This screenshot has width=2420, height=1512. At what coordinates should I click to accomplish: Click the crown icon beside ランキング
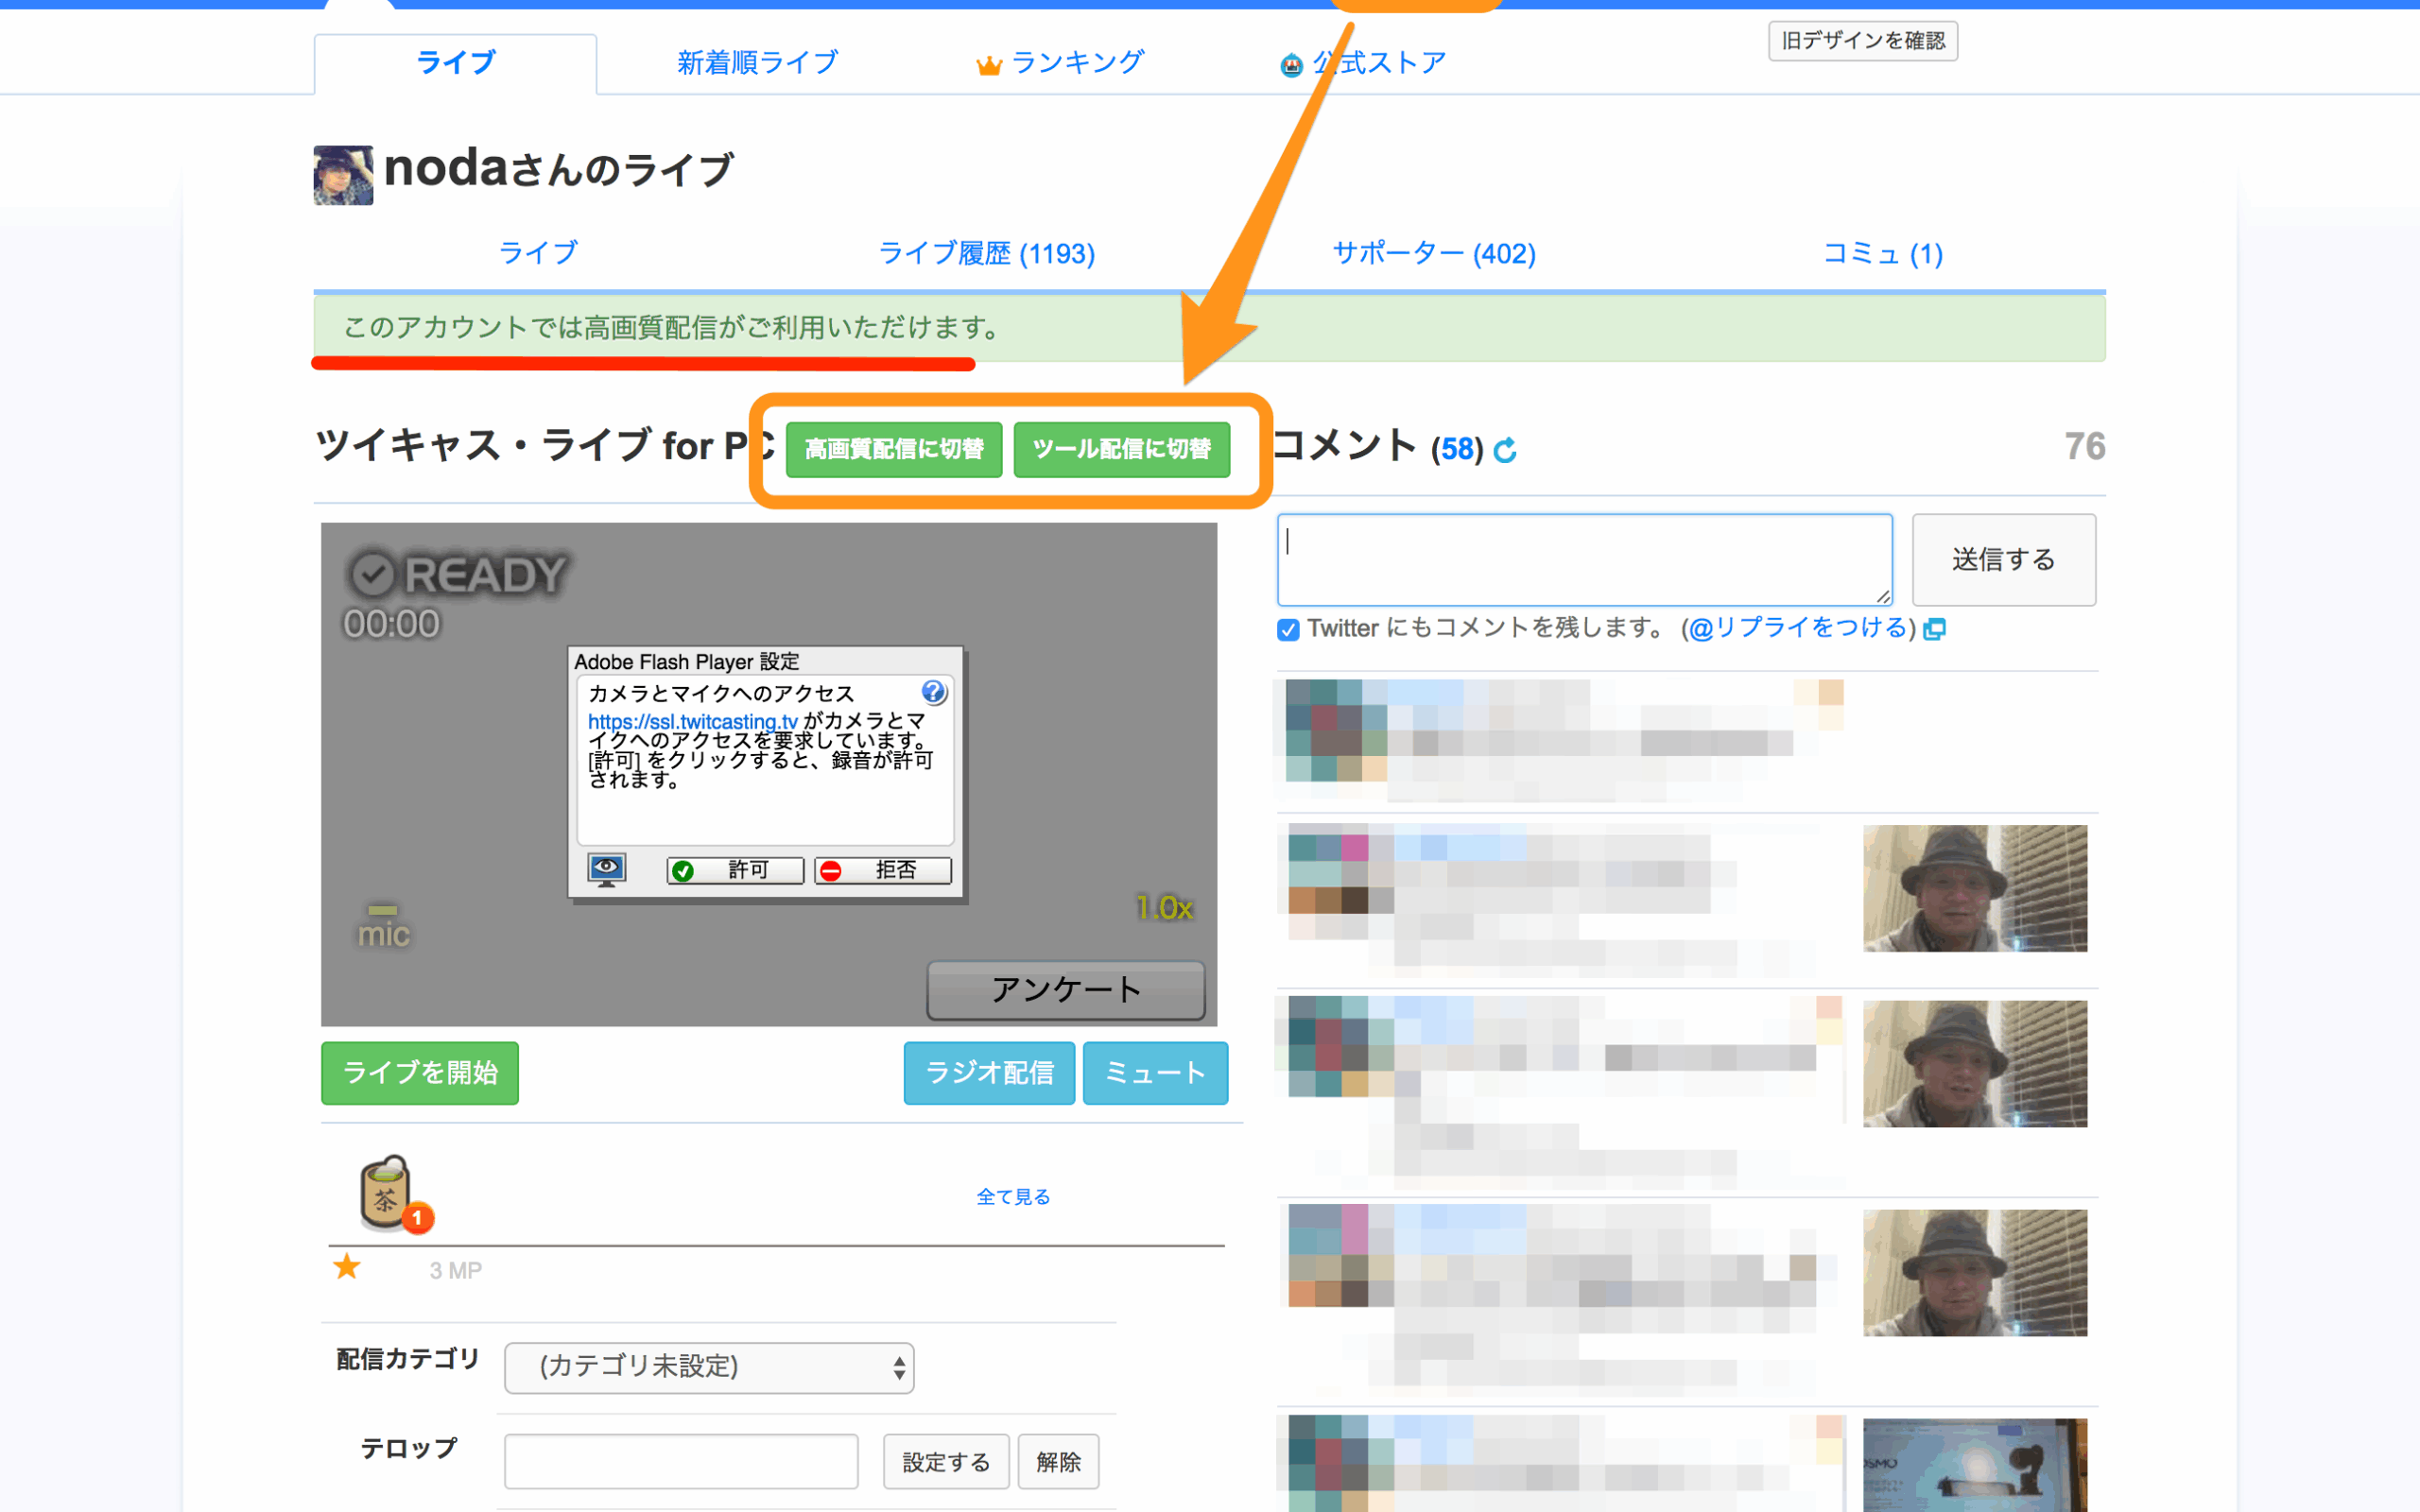(x=988, y=65)
